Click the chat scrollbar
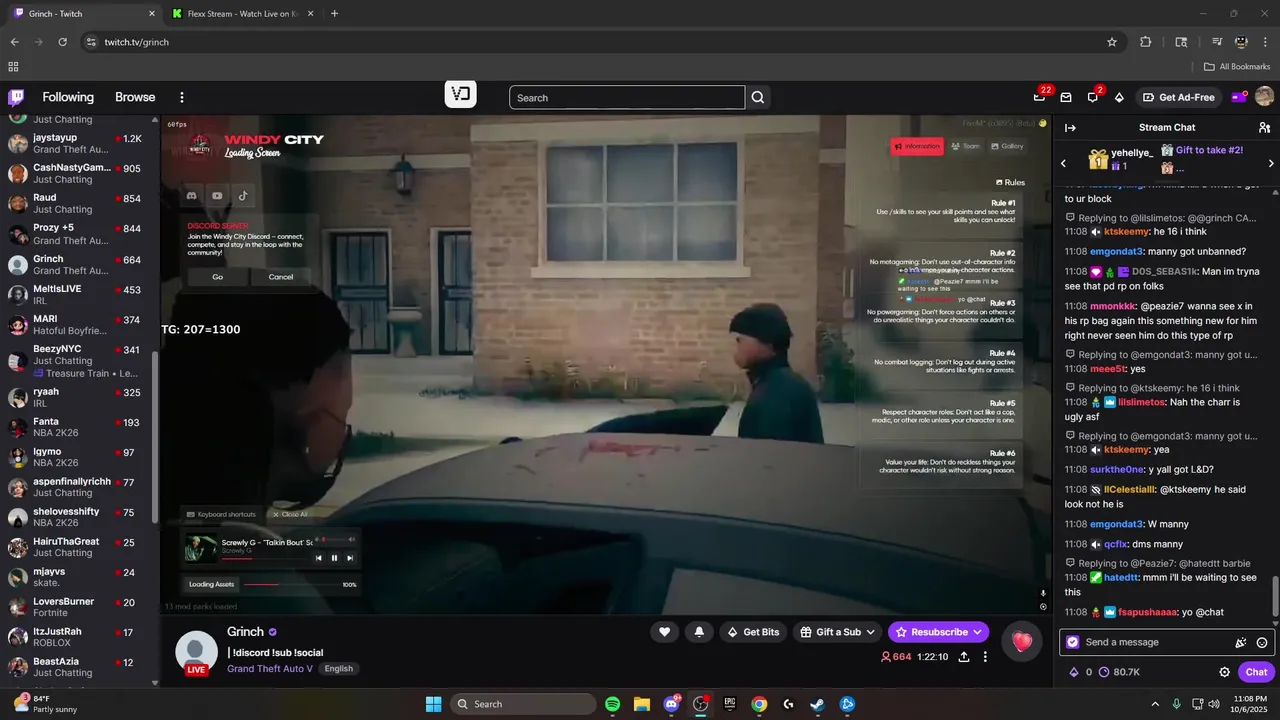 pos(1274,597)
